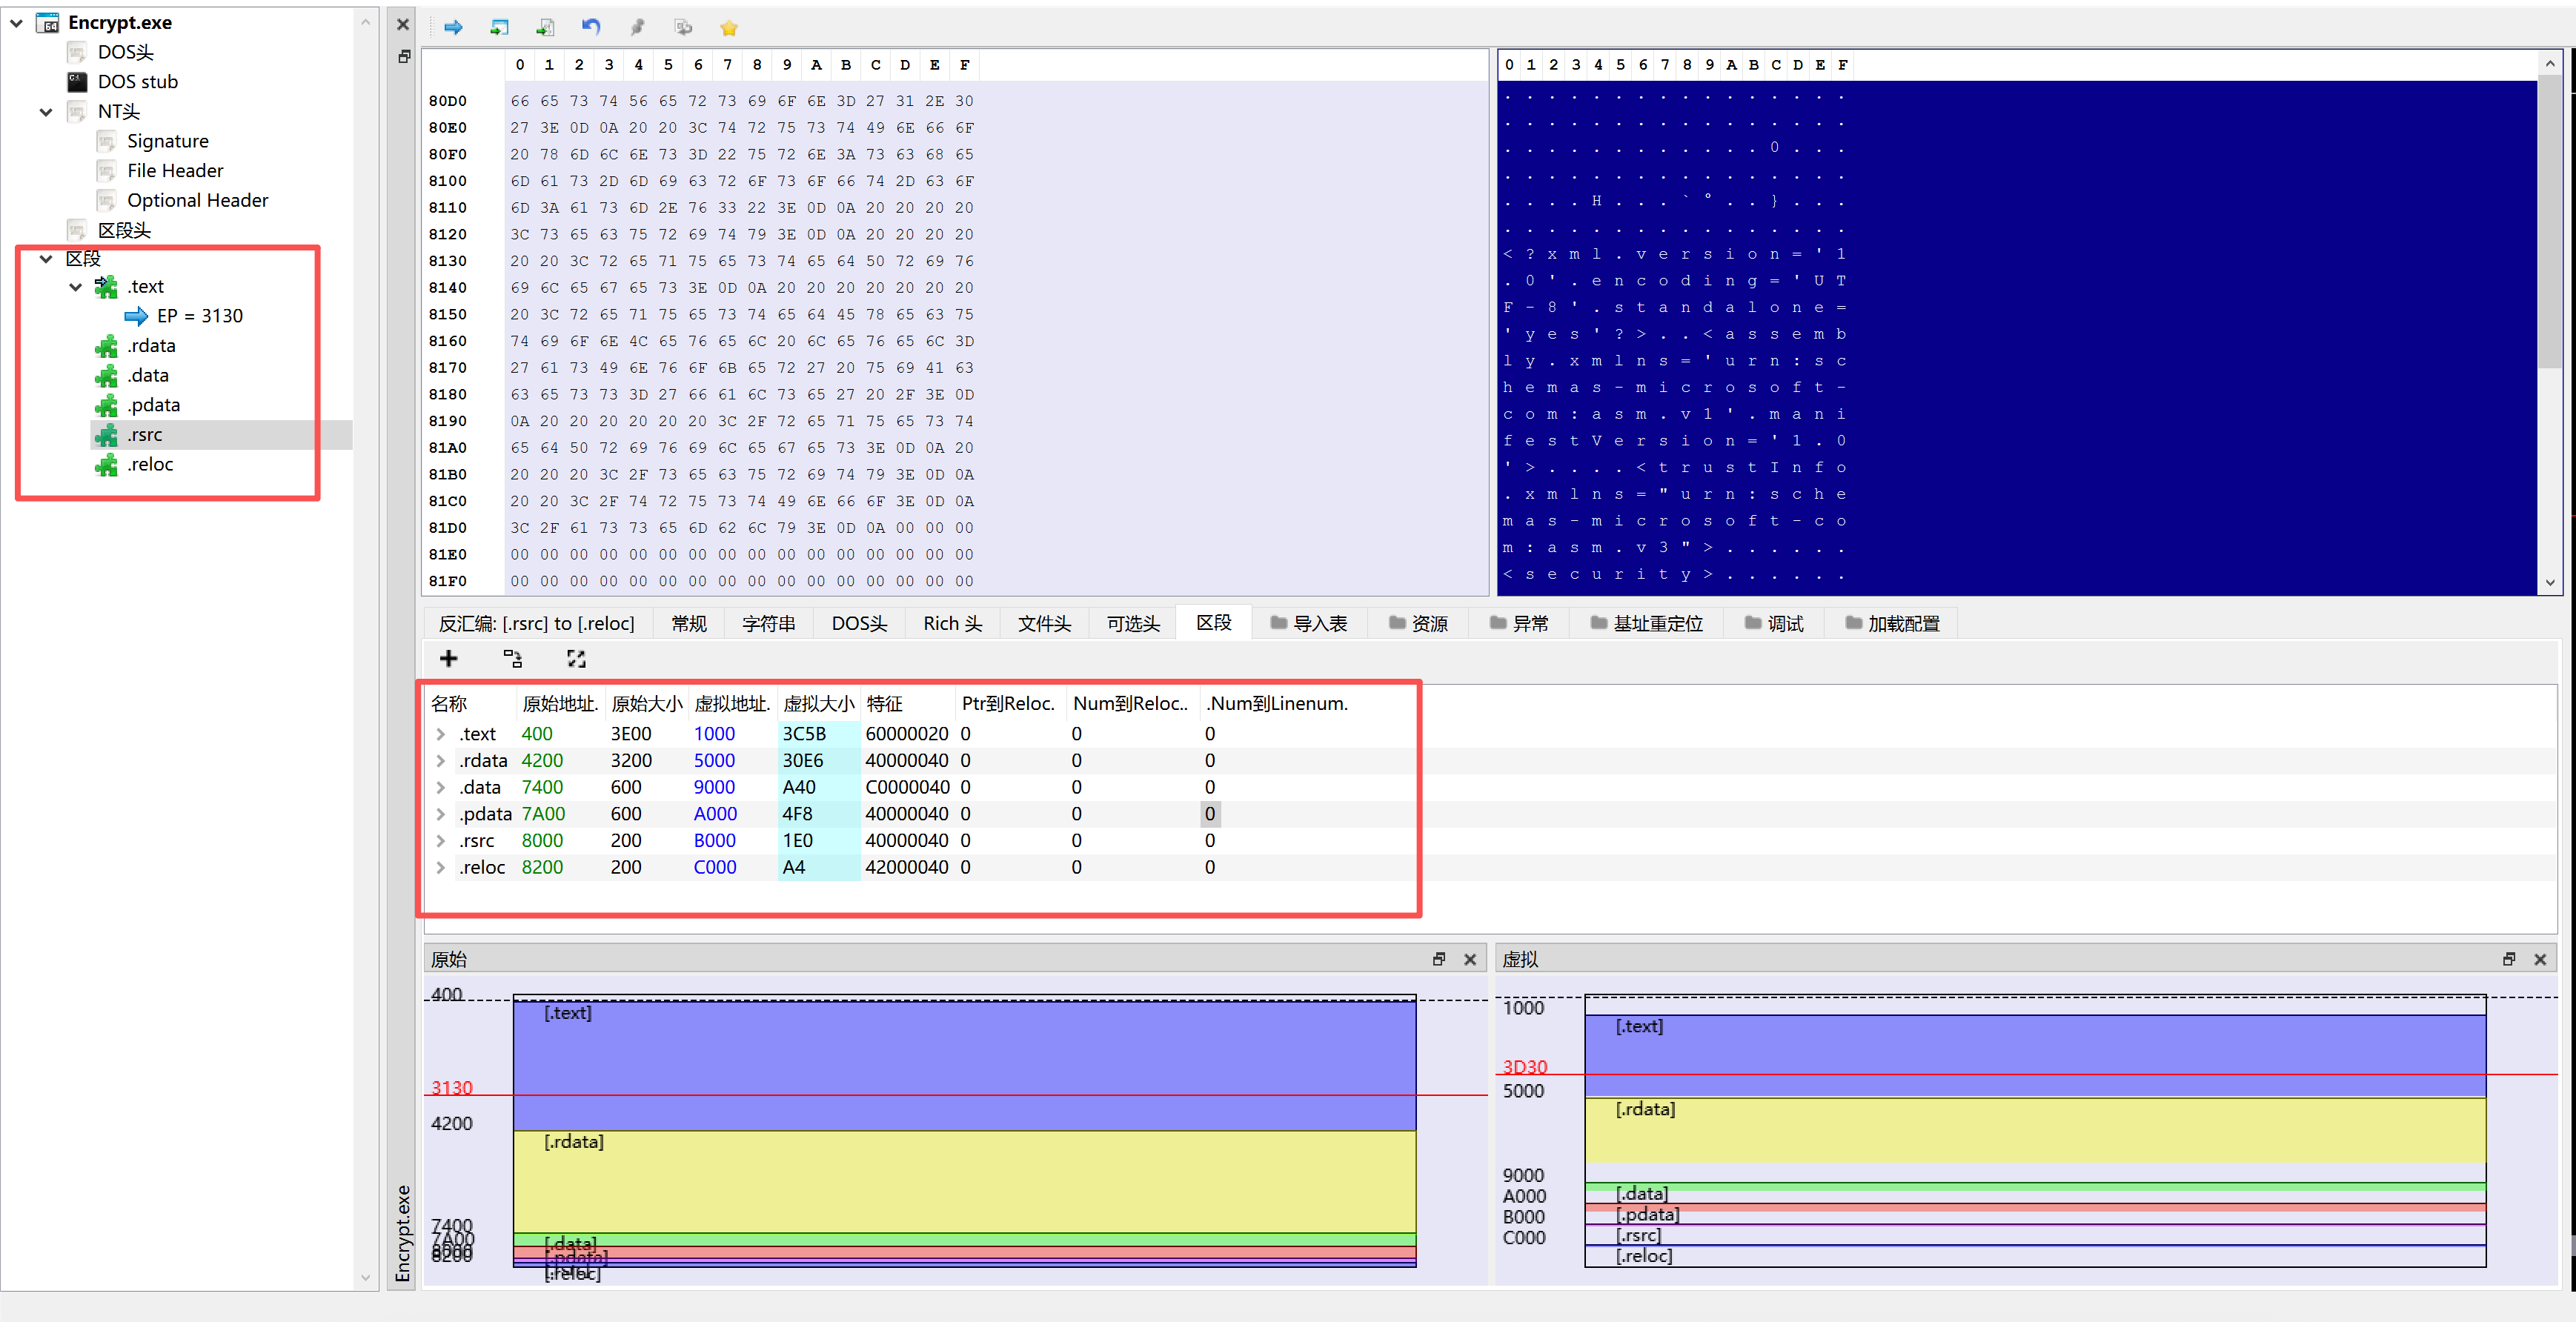Click the document-with-green-arrow toolbar icon
This screenshot has width=2576, height=1322.
pos(545,27)
